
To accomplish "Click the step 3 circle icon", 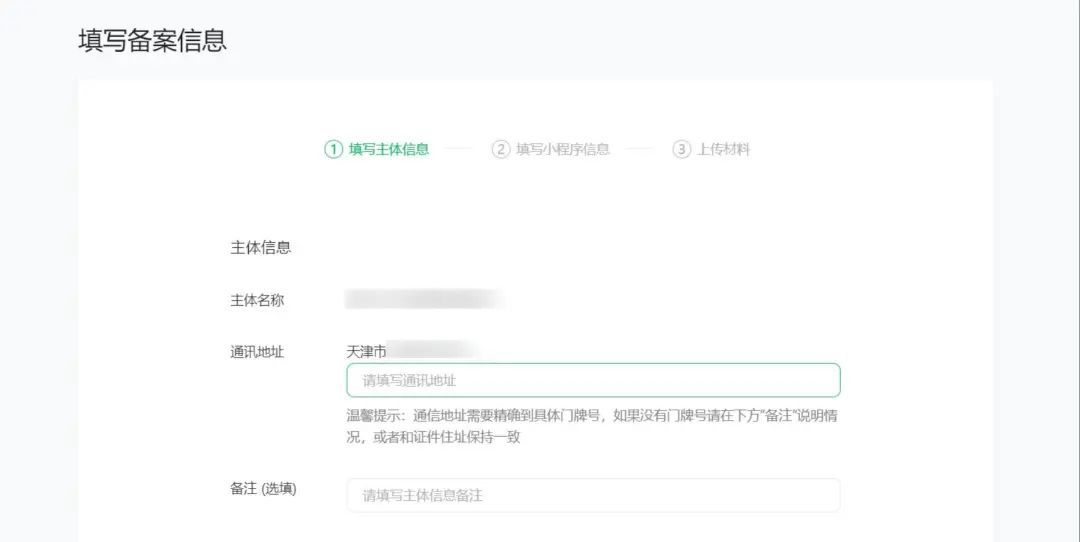I will click(682, 149).
